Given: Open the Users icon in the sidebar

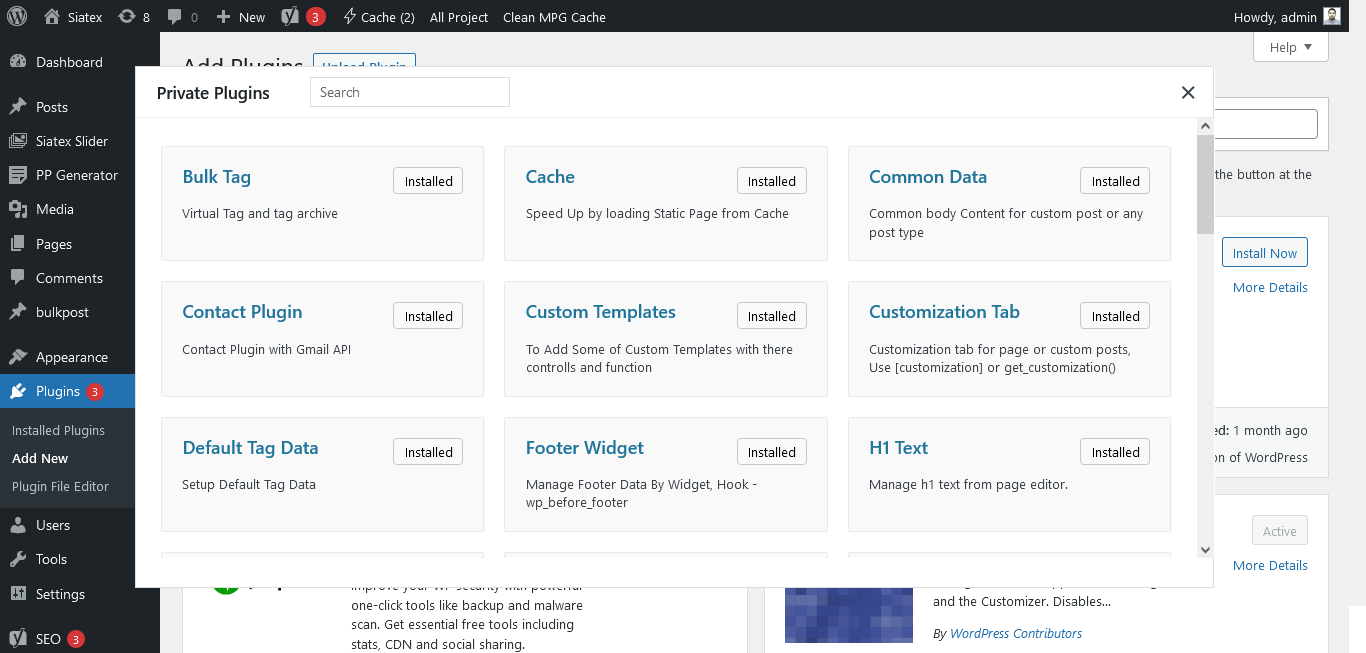Looking at the screenshot, I should pyautogui.click(x=20, y=524).
